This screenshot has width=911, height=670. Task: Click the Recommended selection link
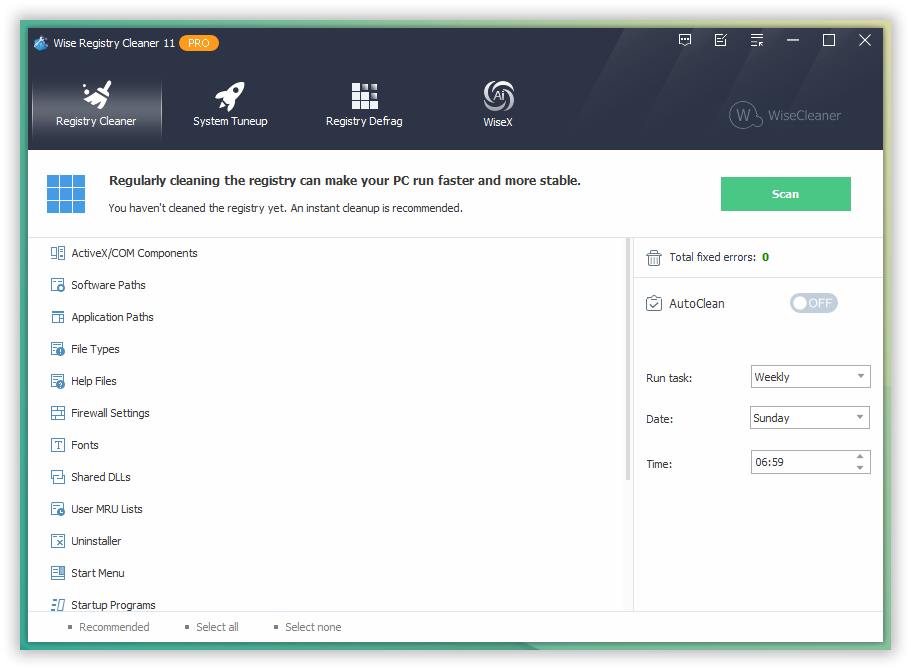(114, 627)
